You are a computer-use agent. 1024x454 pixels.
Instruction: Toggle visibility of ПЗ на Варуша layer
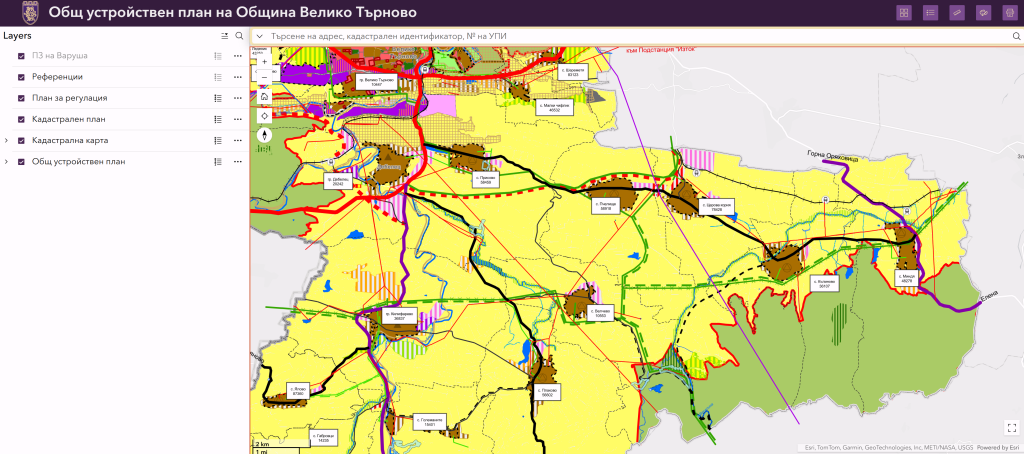click(x=22, y=56)
